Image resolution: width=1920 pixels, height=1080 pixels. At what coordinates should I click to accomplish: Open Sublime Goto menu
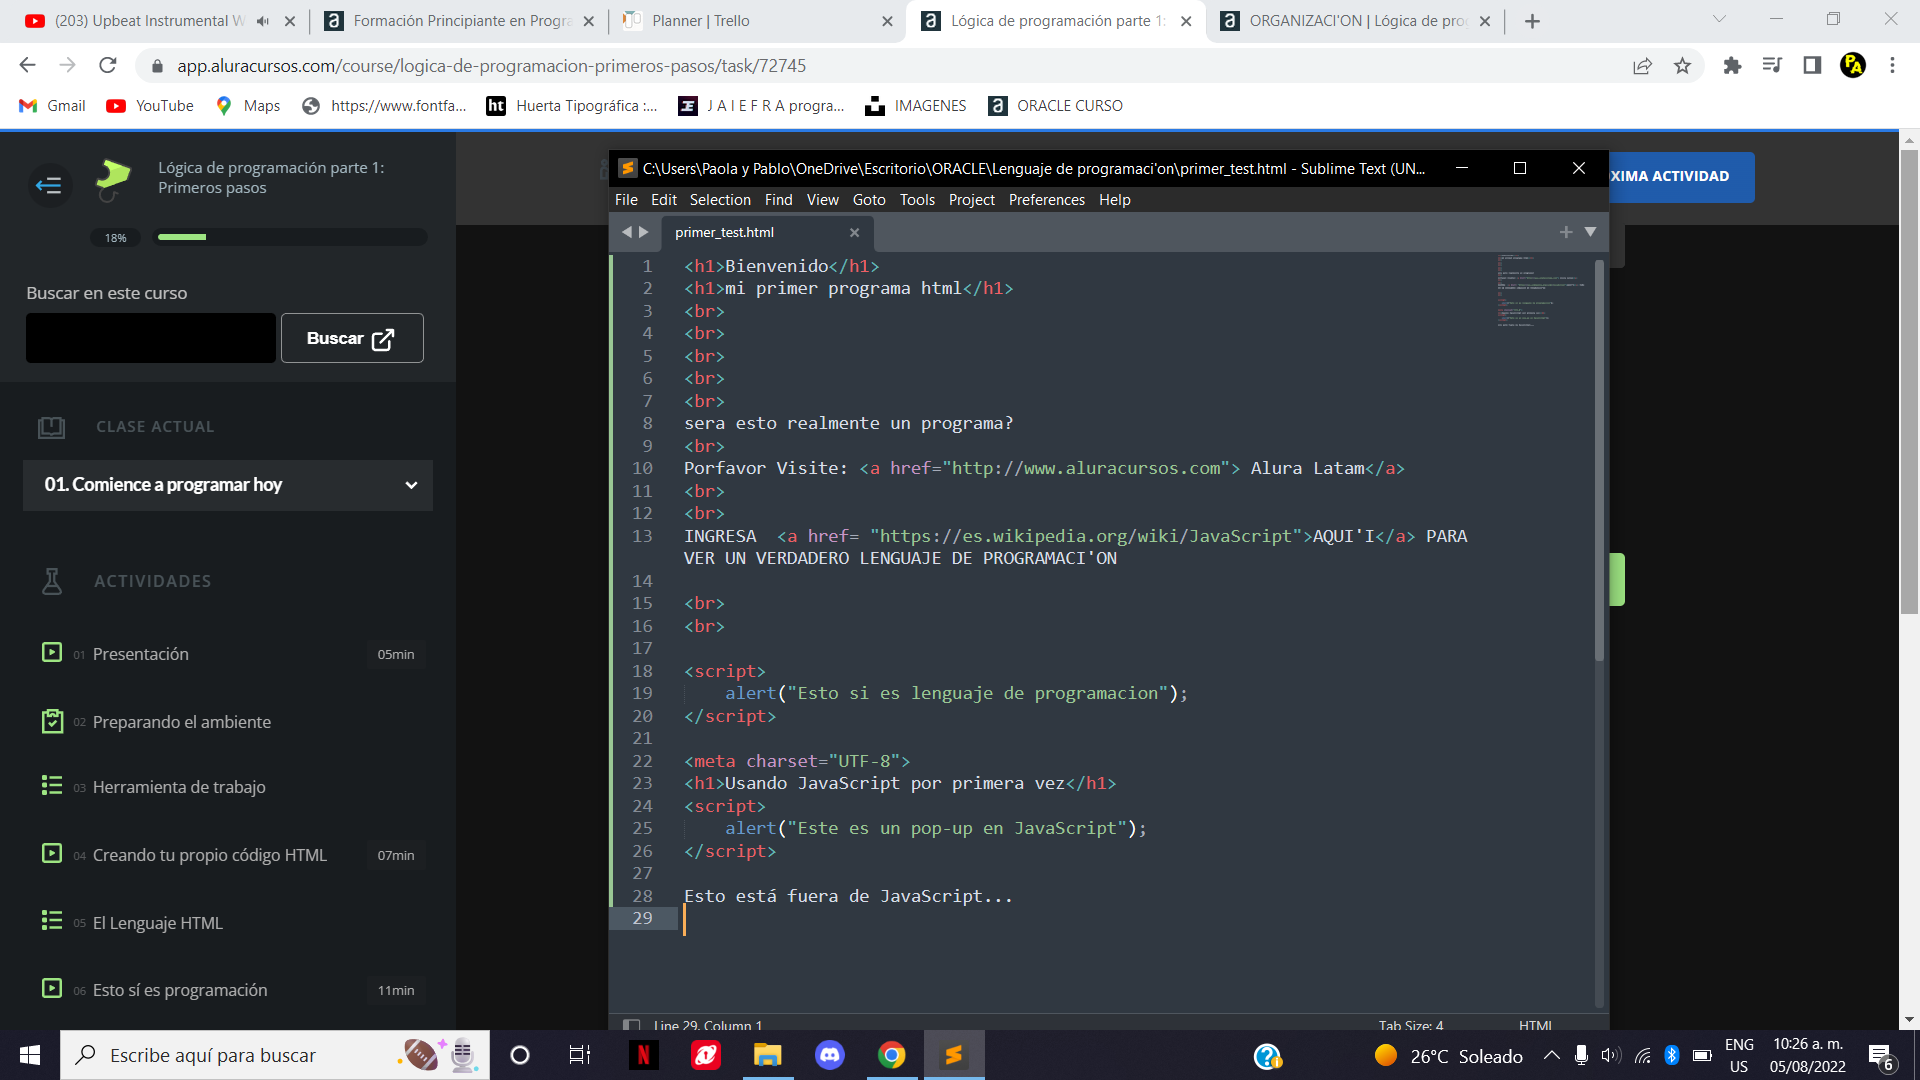869,200
